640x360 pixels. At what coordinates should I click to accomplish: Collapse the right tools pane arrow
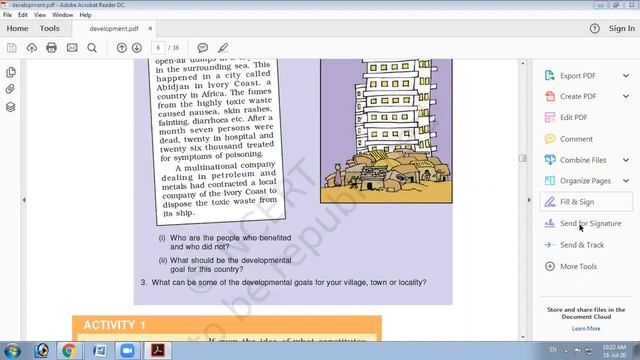[x=529, y=200]
